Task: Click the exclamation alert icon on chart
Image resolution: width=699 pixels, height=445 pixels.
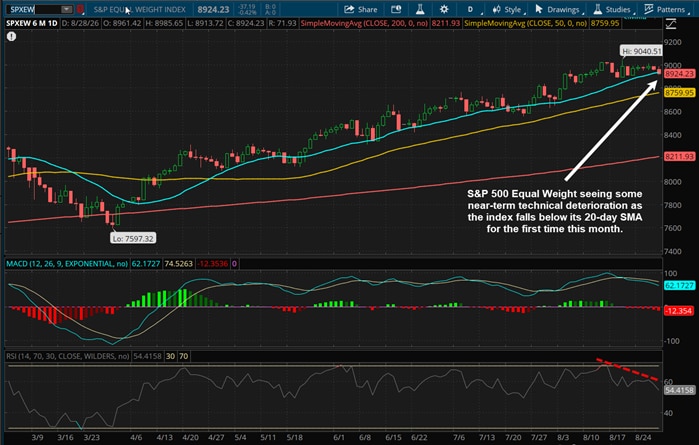Action: 12,37
